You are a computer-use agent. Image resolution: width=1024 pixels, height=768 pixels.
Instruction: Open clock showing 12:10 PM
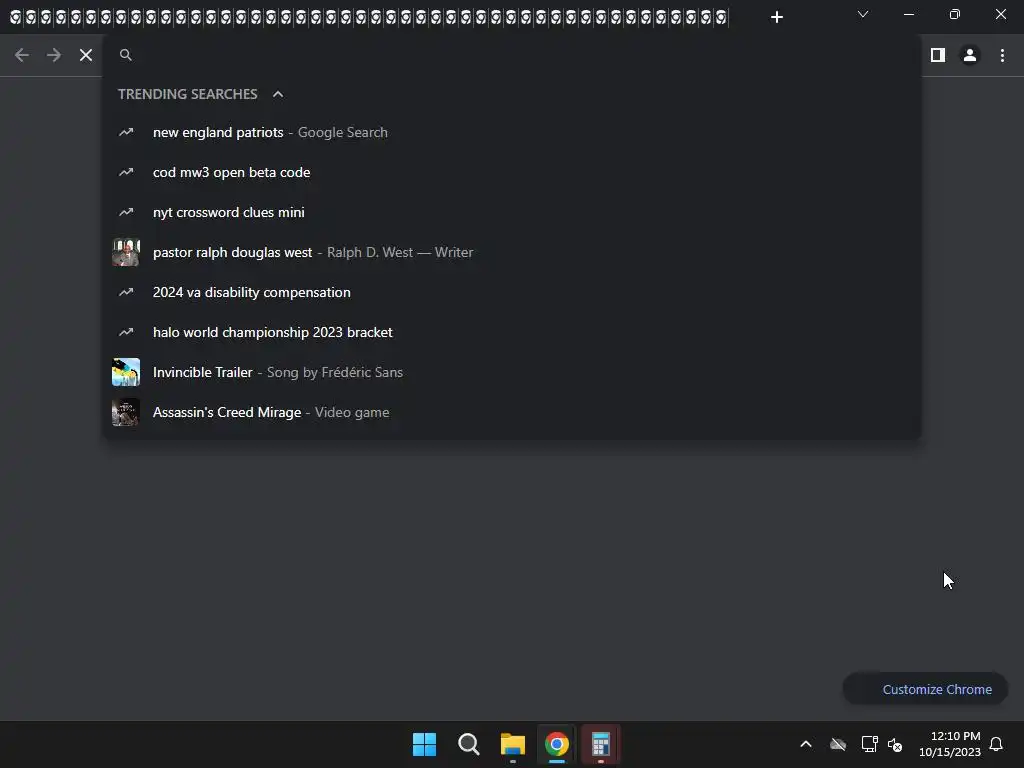[x=950, y=744]
